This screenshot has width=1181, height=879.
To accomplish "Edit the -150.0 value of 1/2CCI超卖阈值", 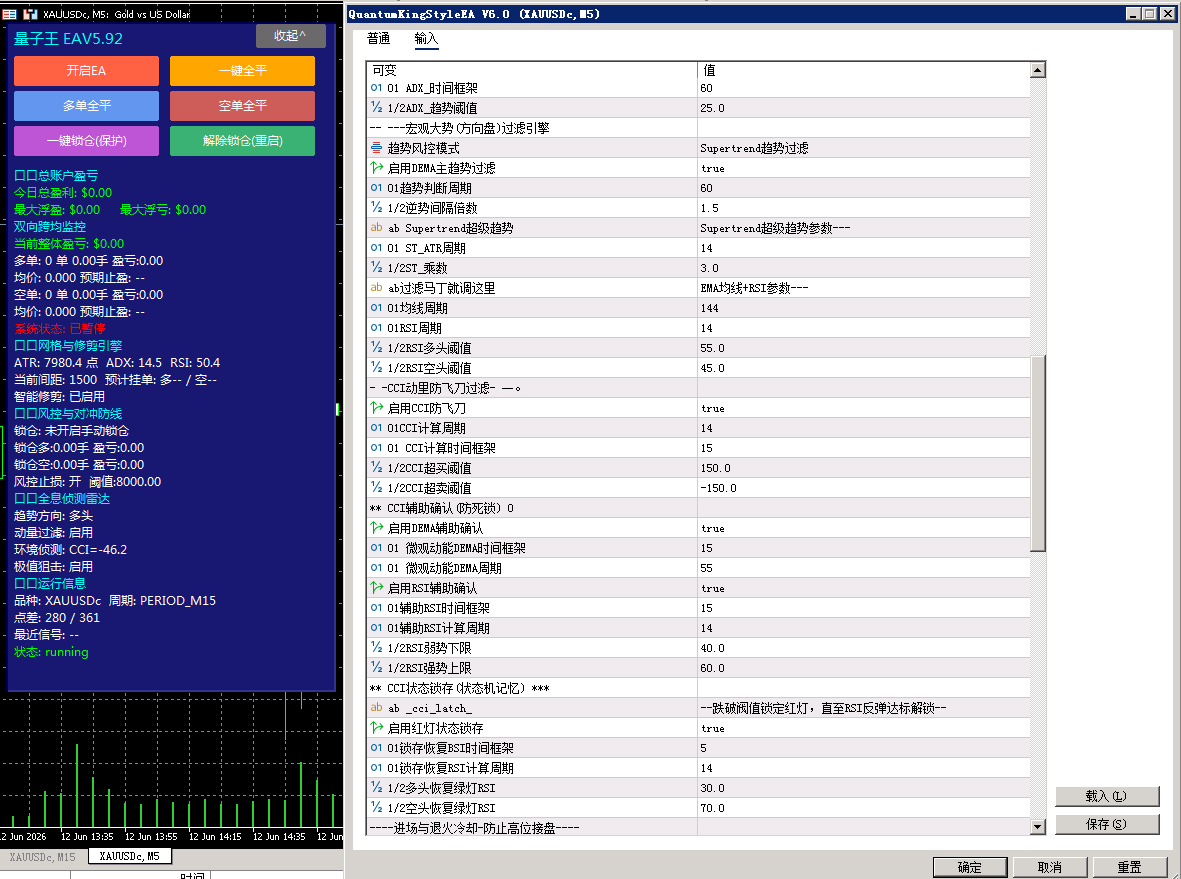I will pos(719,488).
